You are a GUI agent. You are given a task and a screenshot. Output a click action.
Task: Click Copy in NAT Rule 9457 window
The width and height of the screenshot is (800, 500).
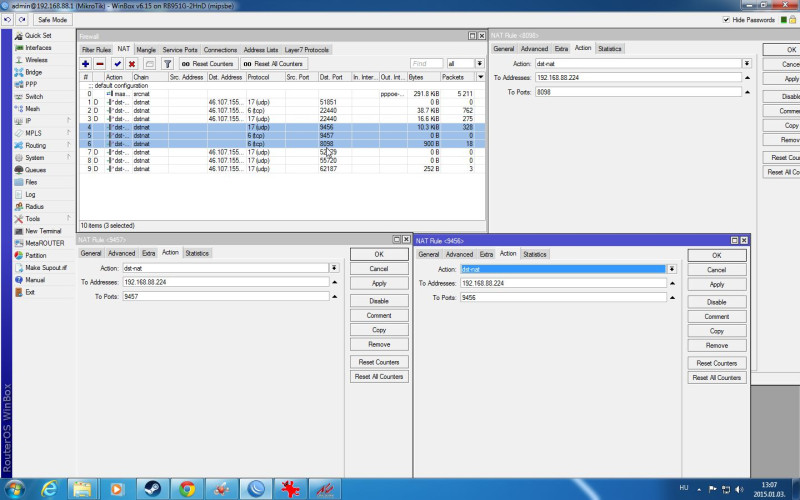pyautogui.click(x=379, y=330)
